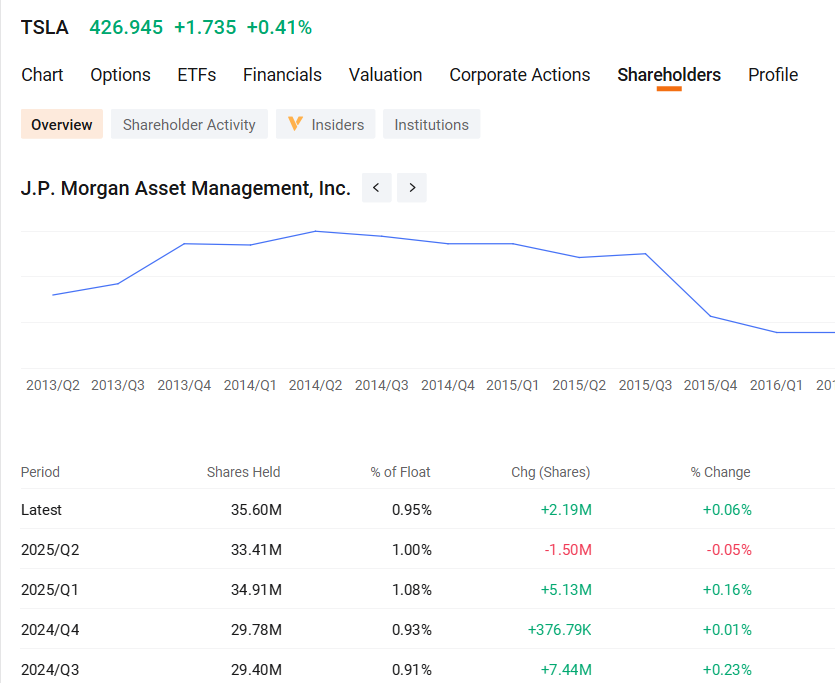Click the previous shareholder arrow icon
The height and width of the screenshot is (683, 835).
click(x=376, y=188)
